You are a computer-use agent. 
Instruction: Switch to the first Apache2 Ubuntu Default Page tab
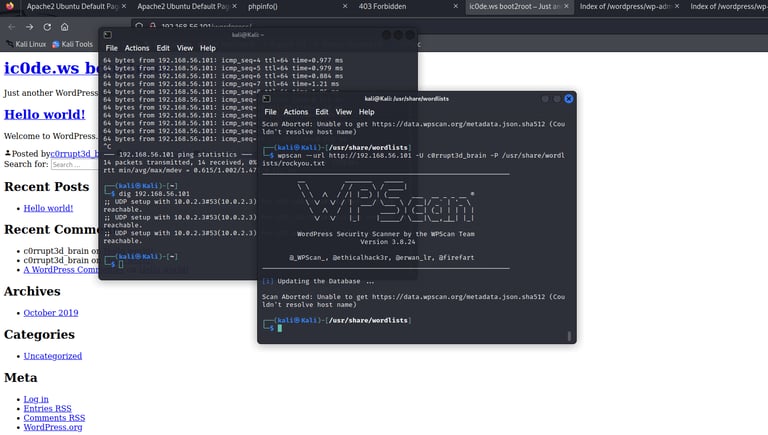(70, 6)
